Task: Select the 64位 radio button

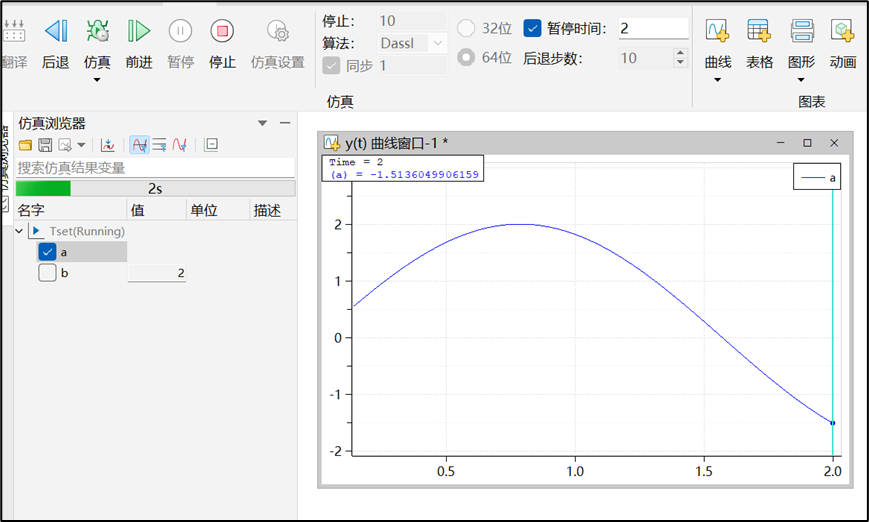Action: pos(466,57)
